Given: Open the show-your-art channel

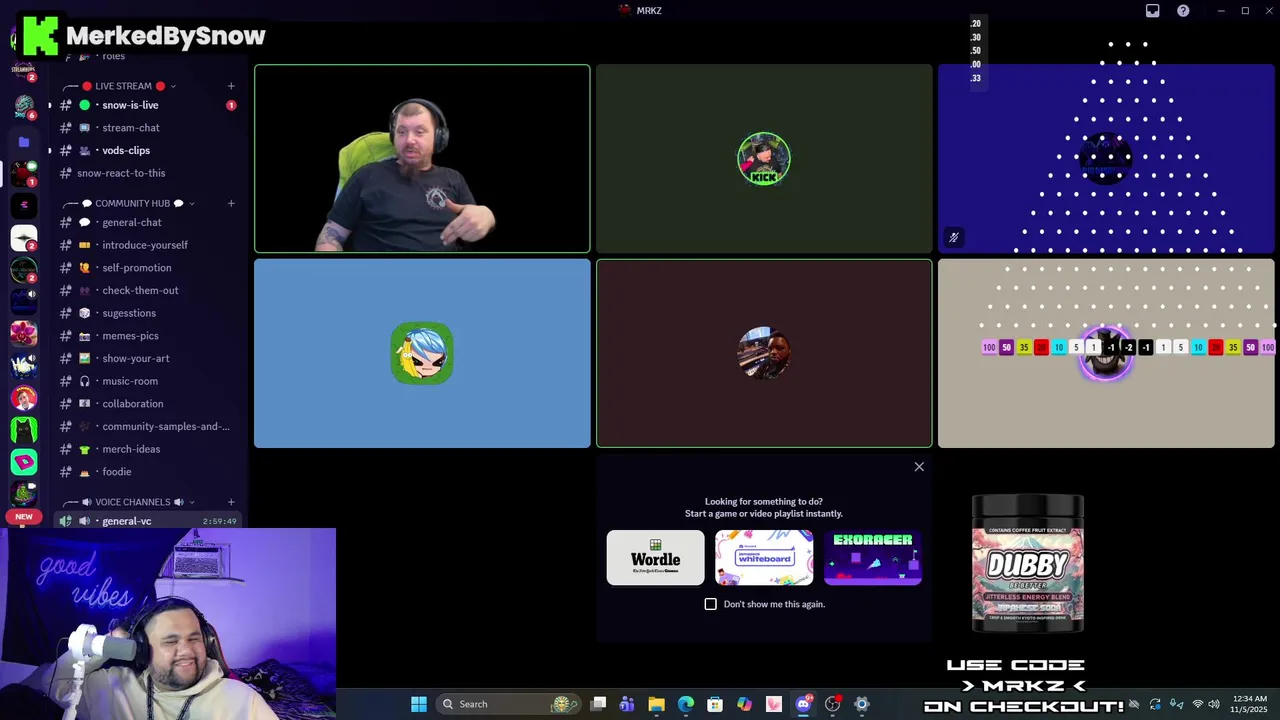Looking at the screenshot, I should click(x=147, y=358).
